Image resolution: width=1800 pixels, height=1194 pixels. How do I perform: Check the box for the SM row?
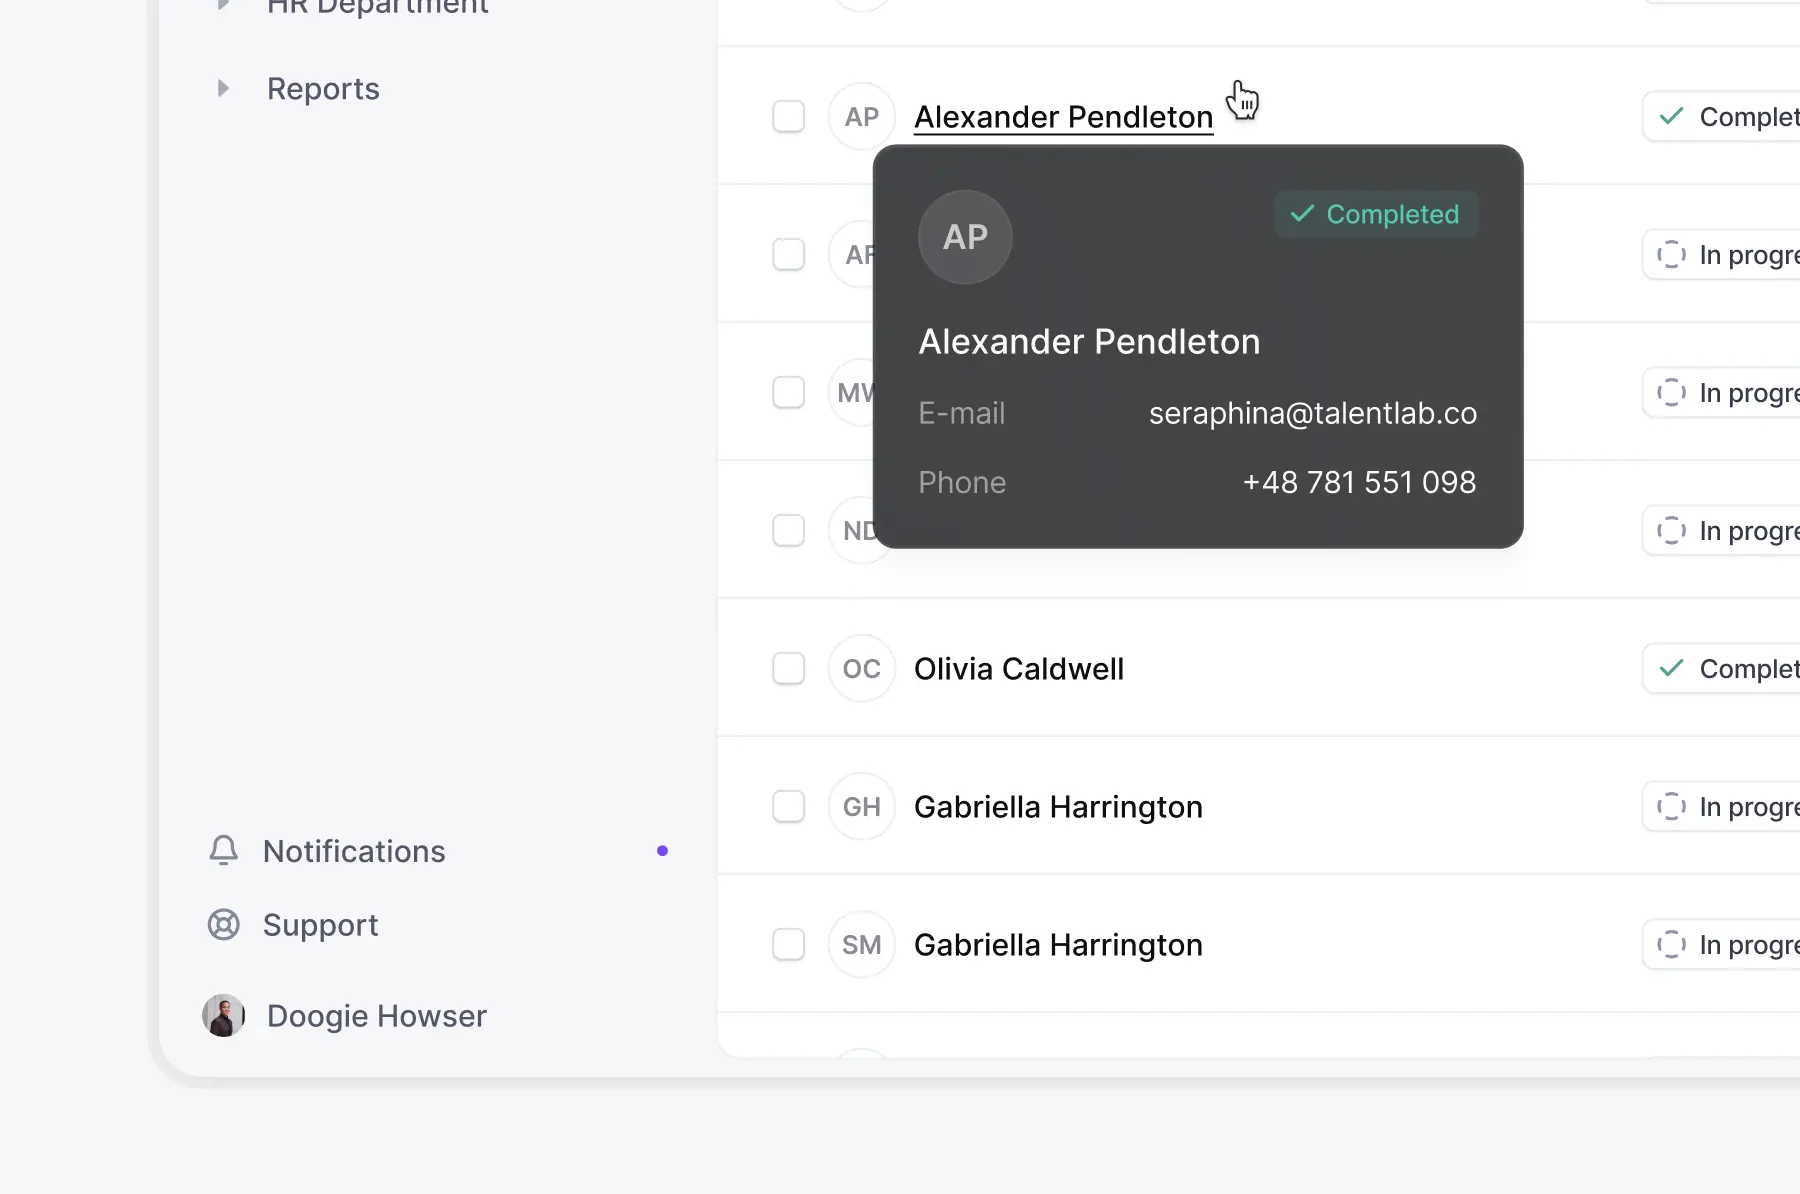point(789,945)
